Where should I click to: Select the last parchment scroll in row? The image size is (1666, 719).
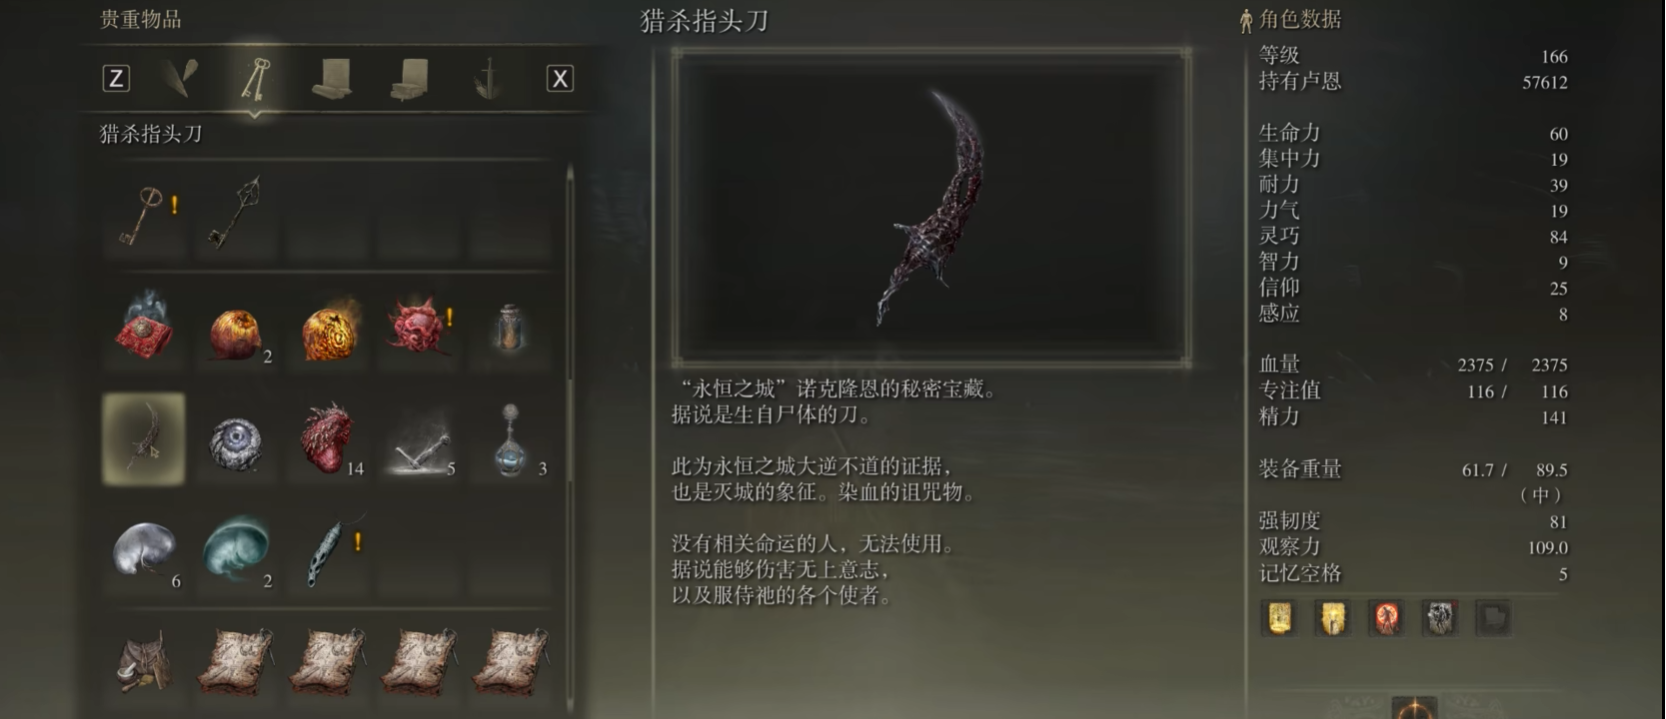(x=511, y=661)
